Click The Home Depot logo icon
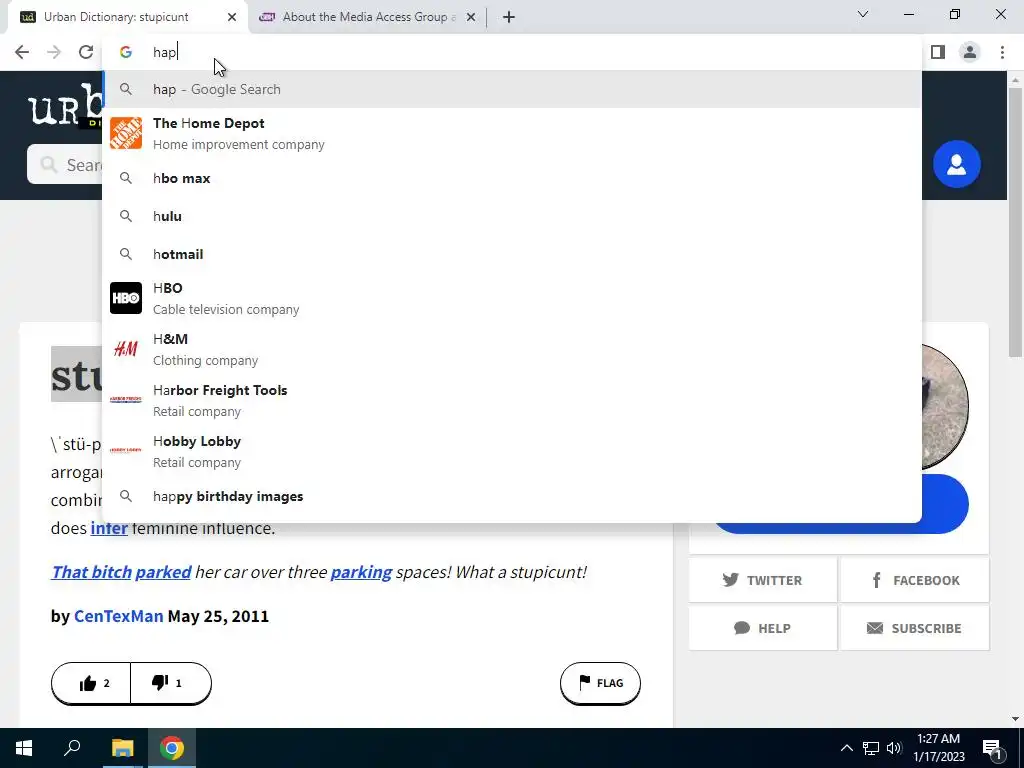This screenshot has height=768, width=1024. pos(126,133)
